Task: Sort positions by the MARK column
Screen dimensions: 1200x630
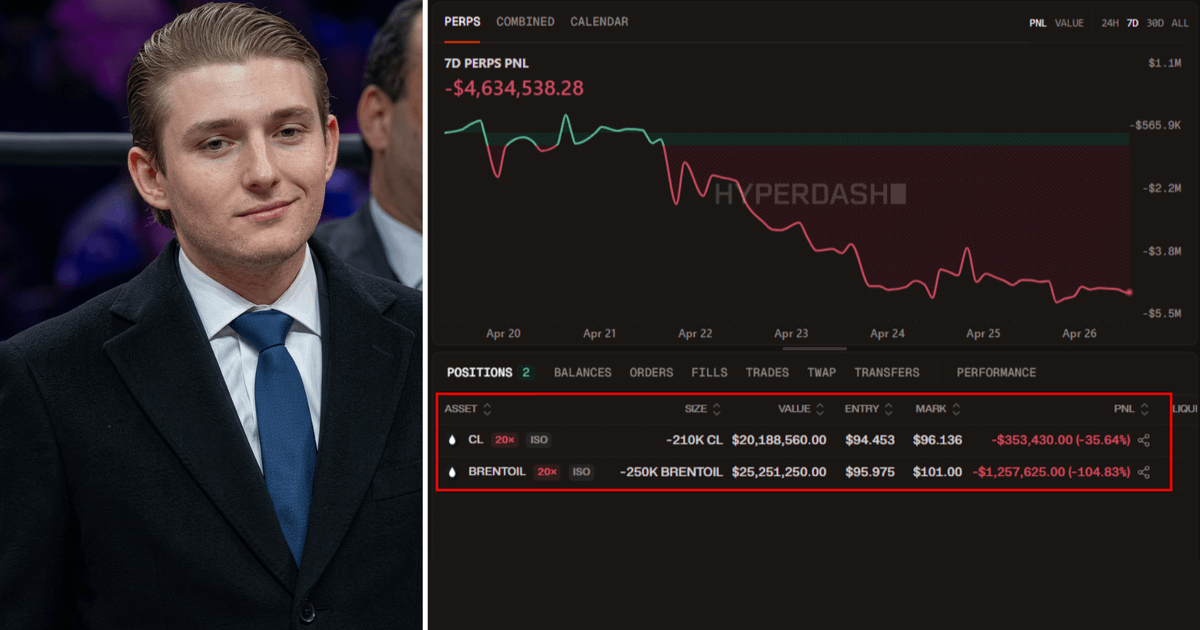Action: (x=938, y=409)
